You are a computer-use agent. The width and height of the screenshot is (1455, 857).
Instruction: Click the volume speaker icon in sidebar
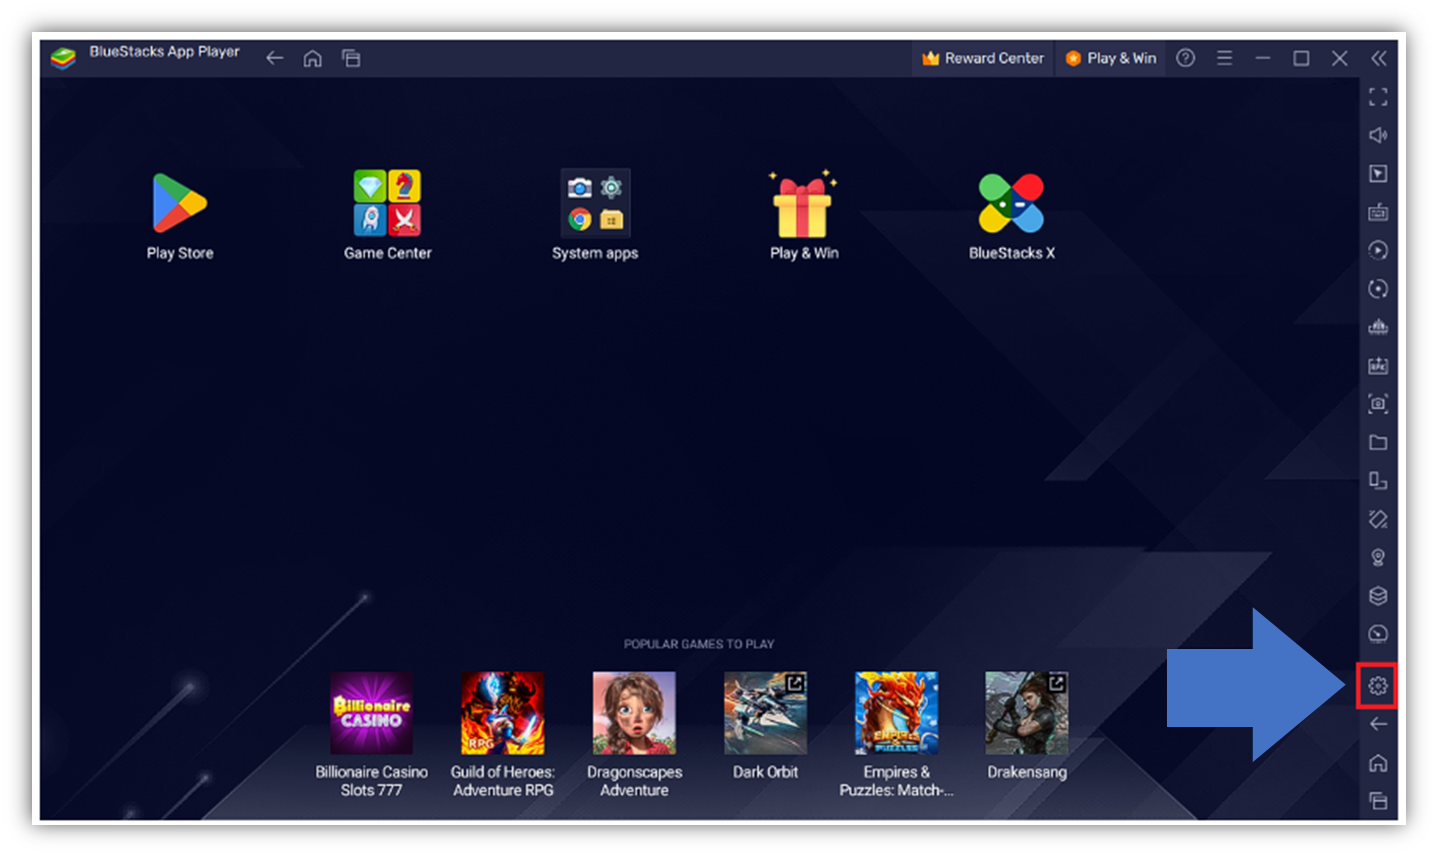(x=1378, y=135)
